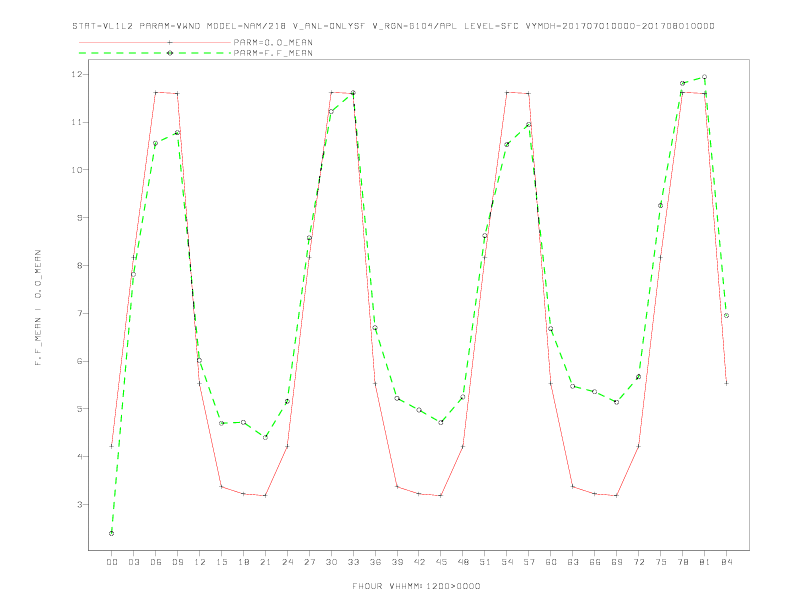Viewport: 792px width, 612px height.
Task: Click the green circle data point at hour 00
Action: click(112, 533)
